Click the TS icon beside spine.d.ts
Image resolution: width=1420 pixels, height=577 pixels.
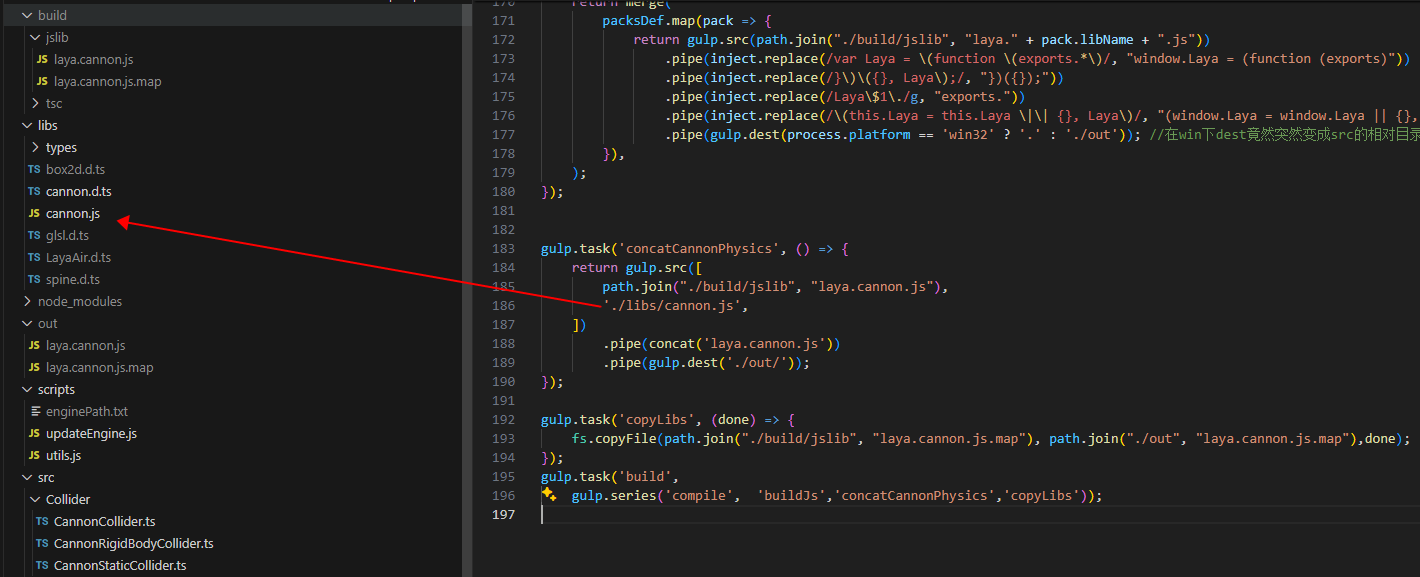(x=34, y=279)
